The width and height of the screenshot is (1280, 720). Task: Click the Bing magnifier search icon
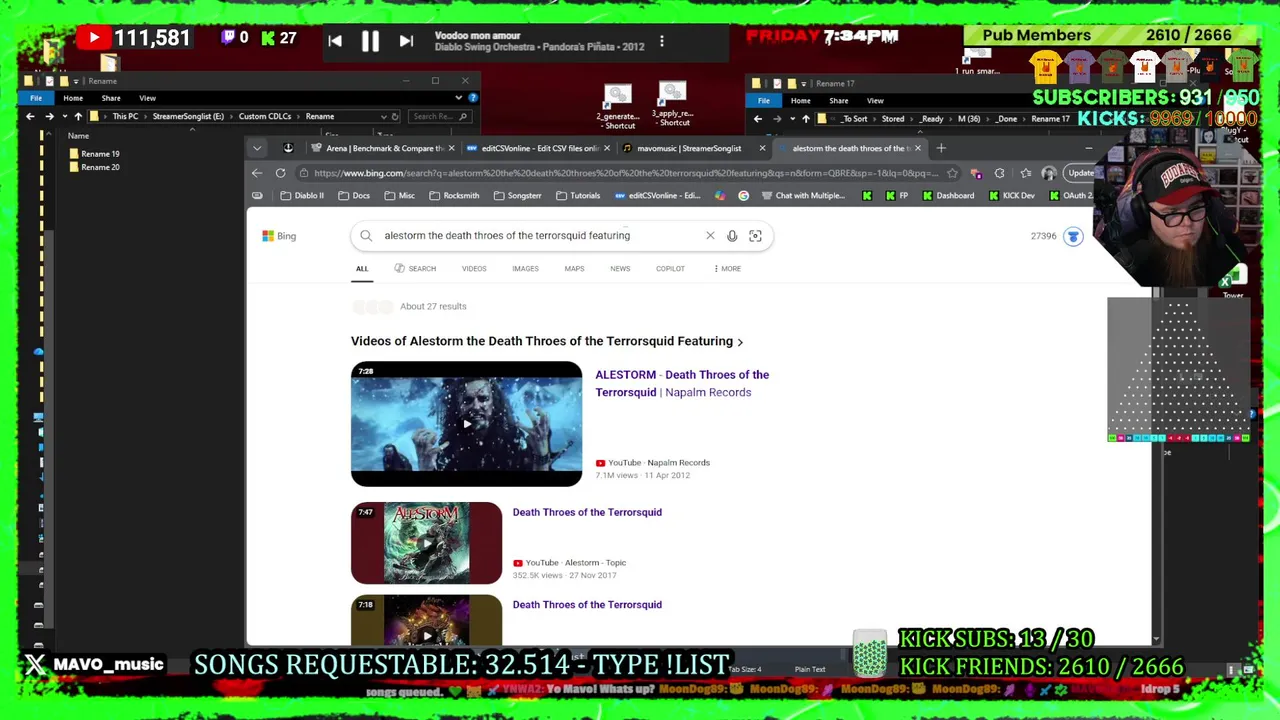pos(366,235)
